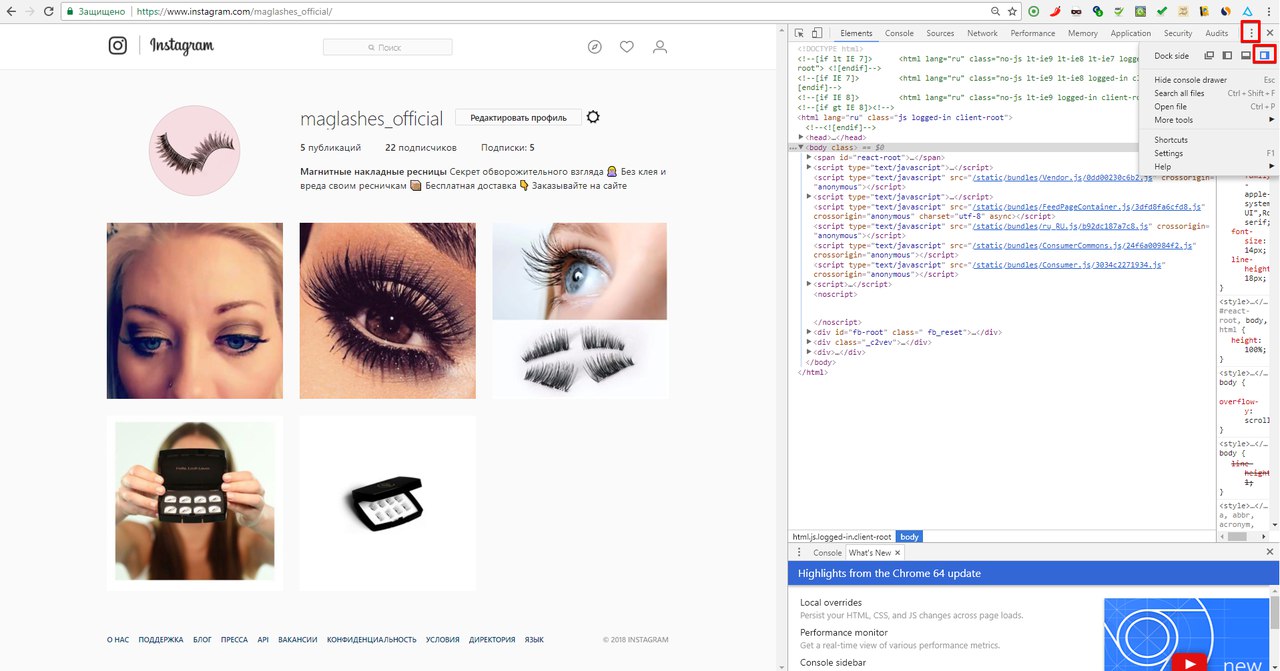This screenshot has width=1280, height=671.
Task: Open the Chrome three-dot menu
Action: pyautogui.click(x=1268, y=11)
